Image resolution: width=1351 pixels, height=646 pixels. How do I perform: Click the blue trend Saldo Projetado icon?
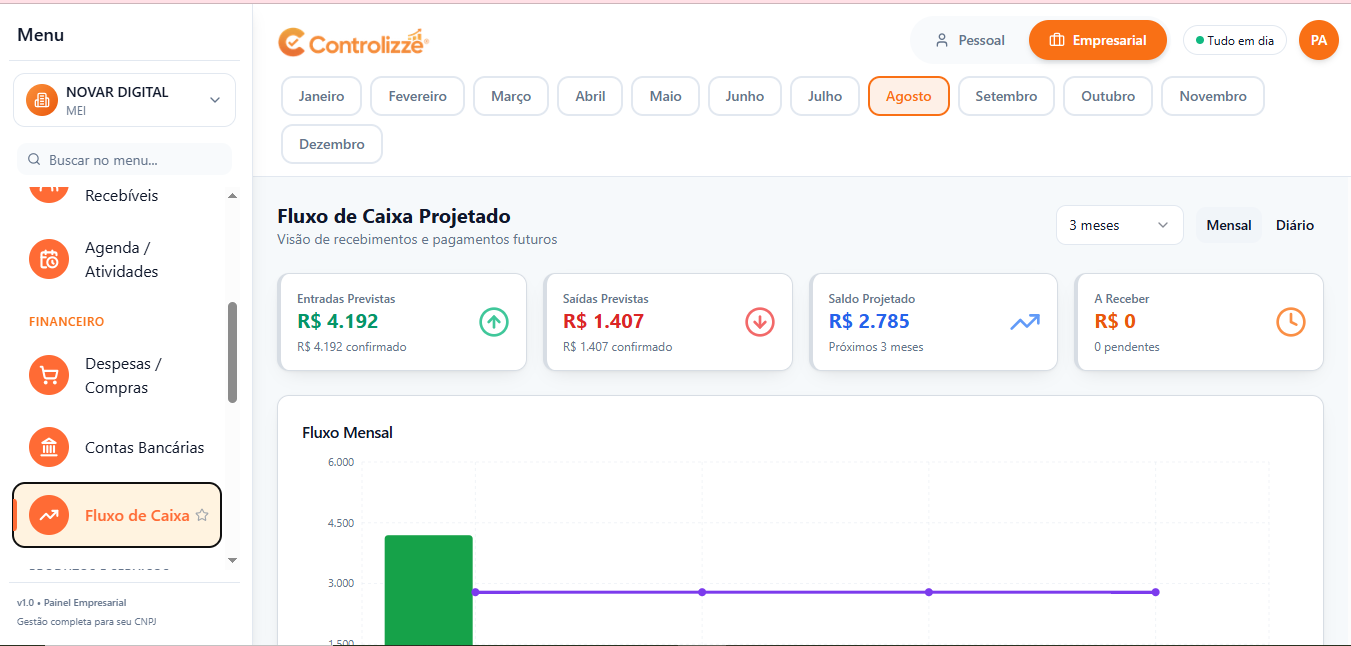1025,322
